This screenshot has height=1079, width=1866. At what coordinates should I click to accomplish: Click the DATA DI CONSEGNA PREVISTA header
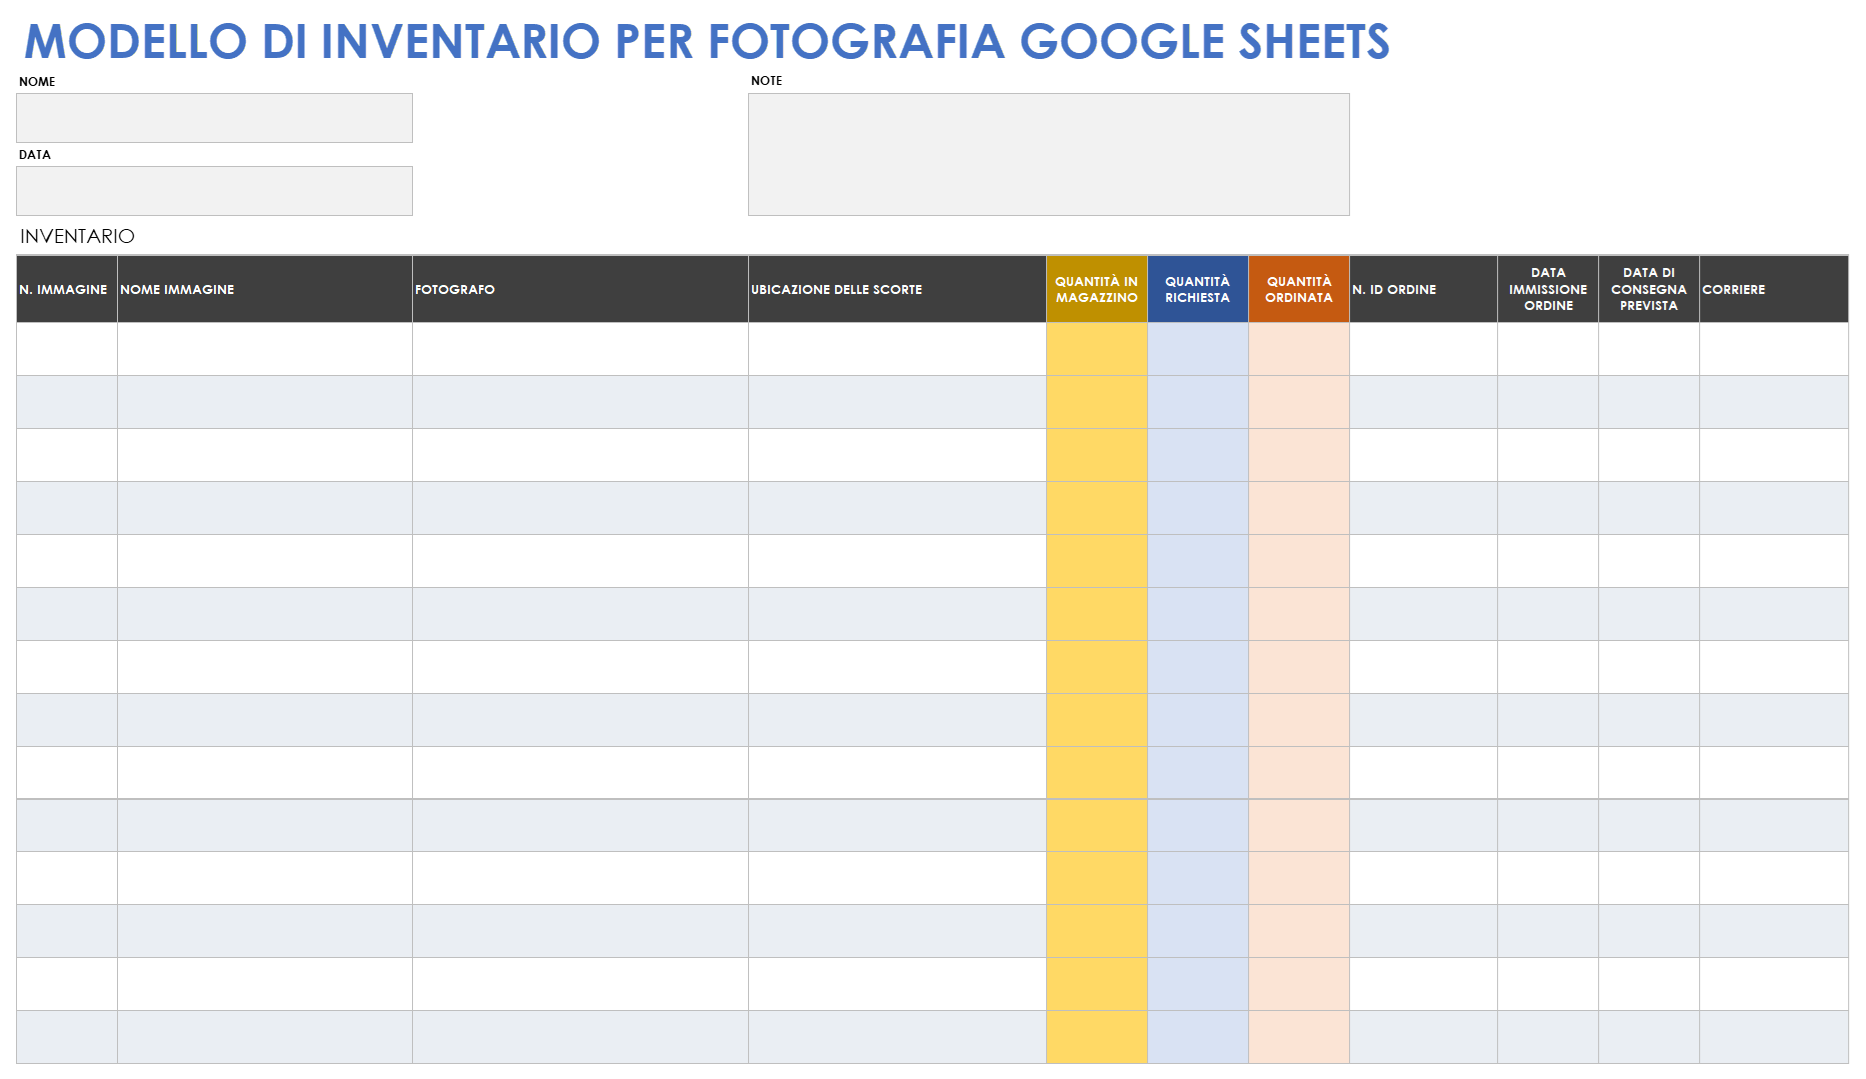click(1649, 289)
